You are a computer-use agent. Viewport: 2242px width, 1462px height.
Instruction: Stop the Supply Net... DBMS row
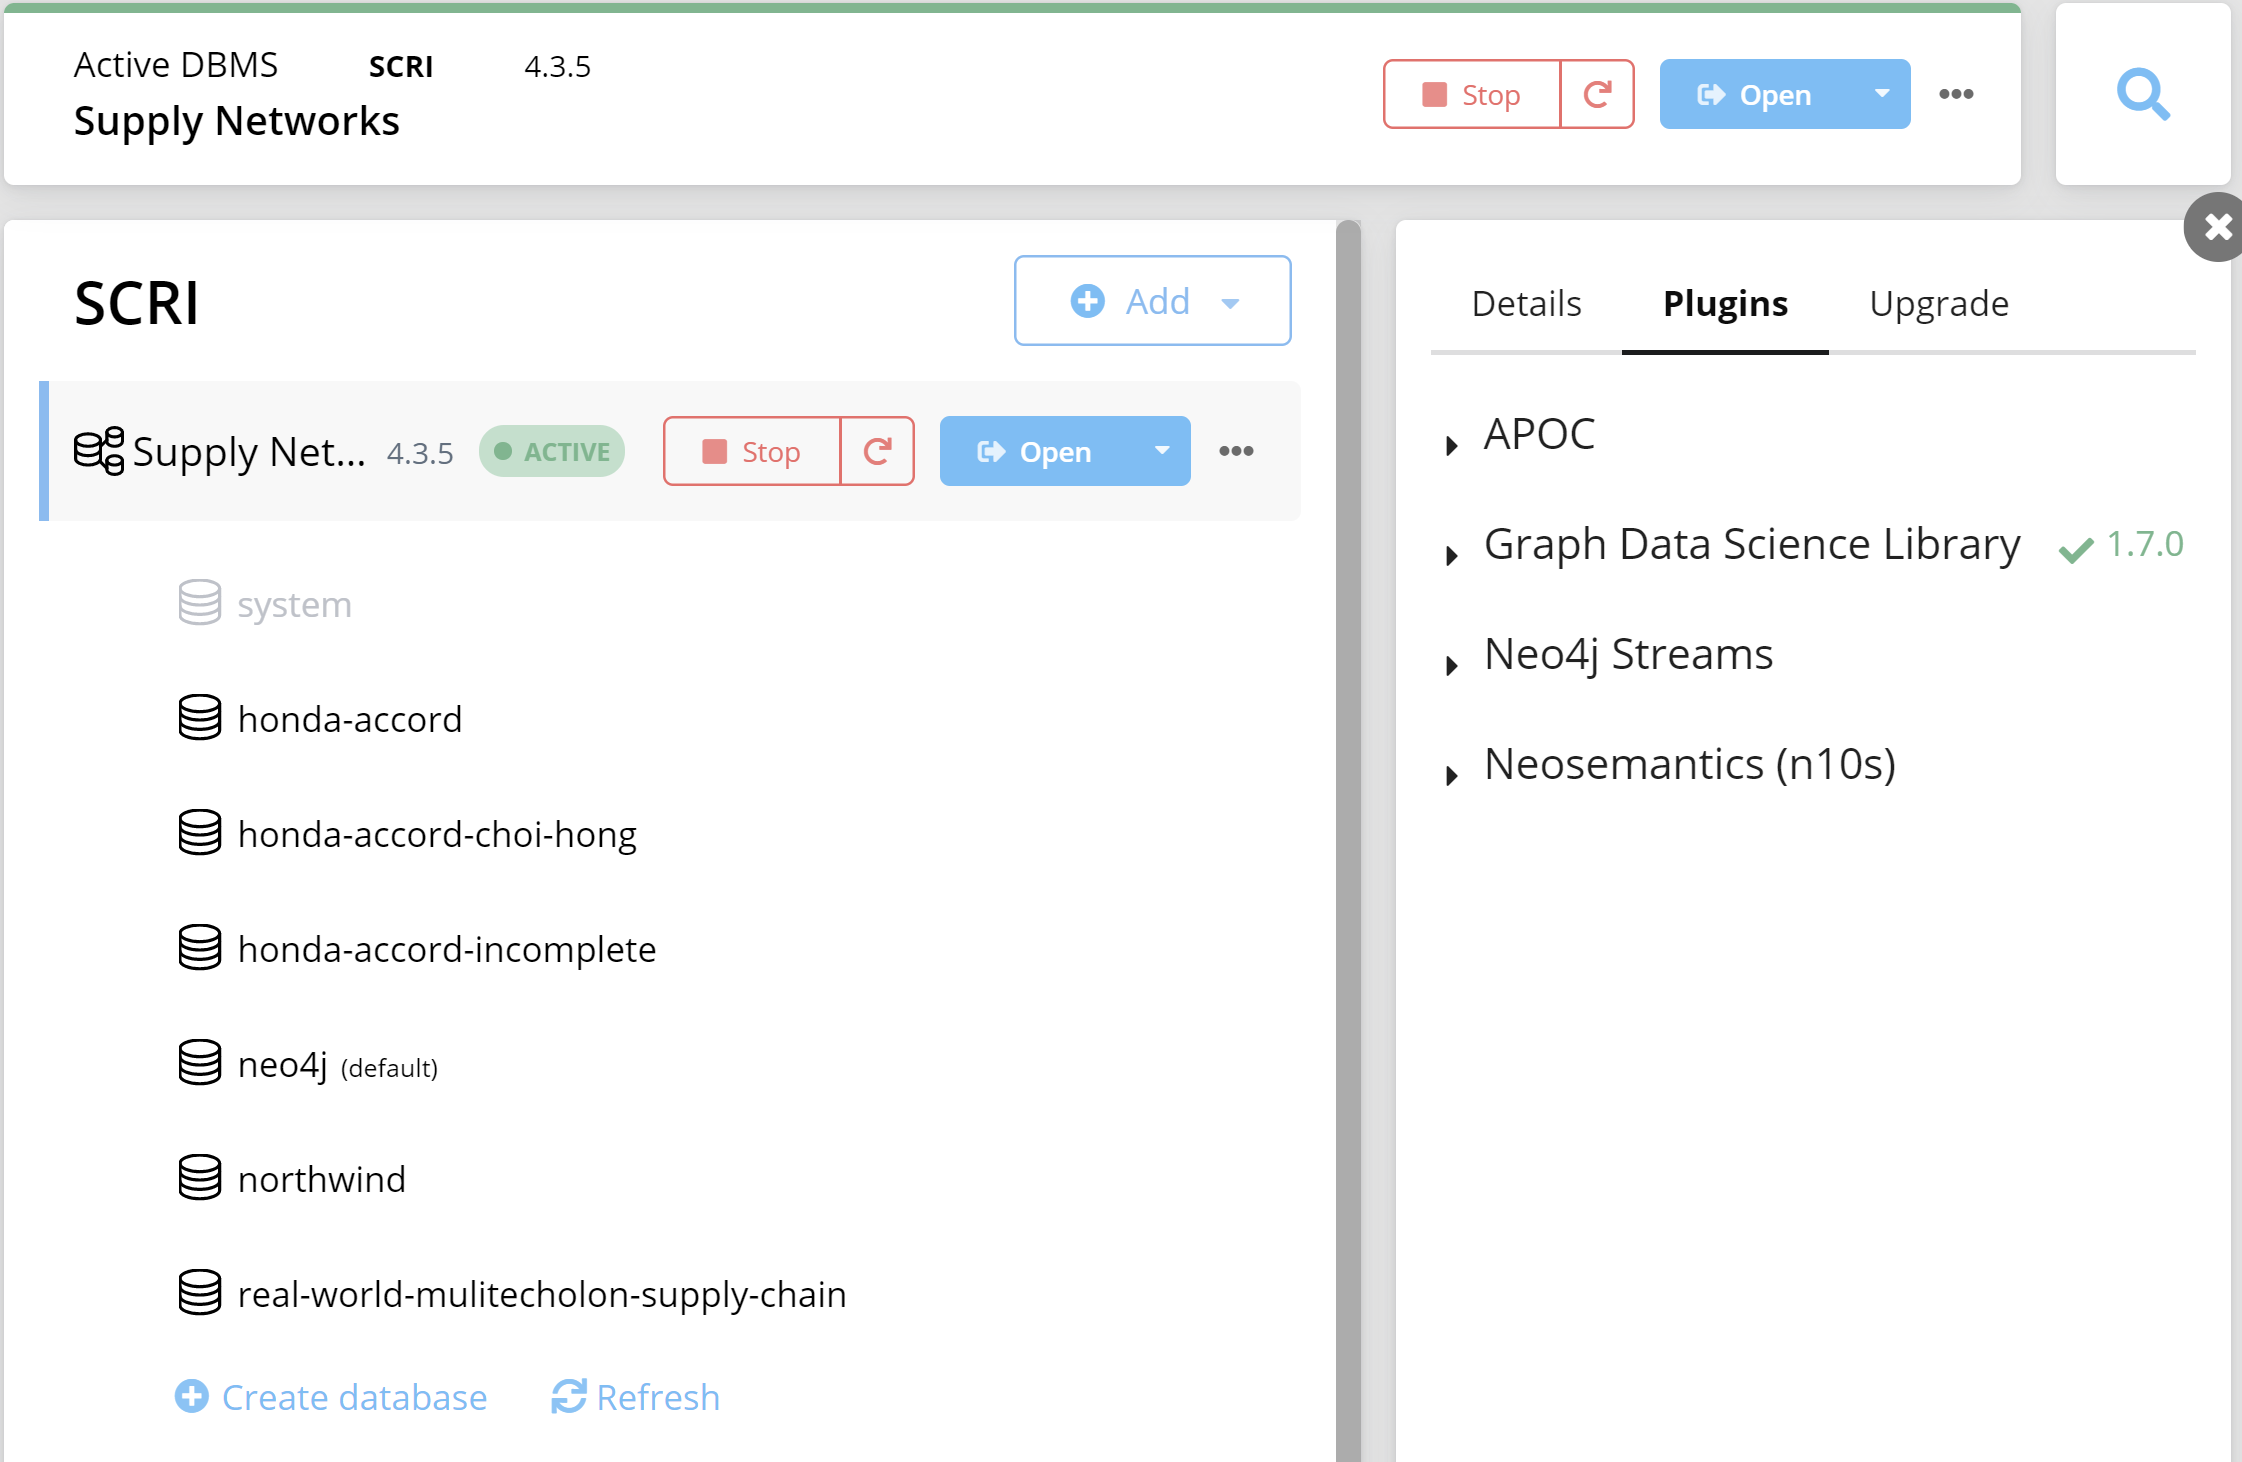click(751, 451)
